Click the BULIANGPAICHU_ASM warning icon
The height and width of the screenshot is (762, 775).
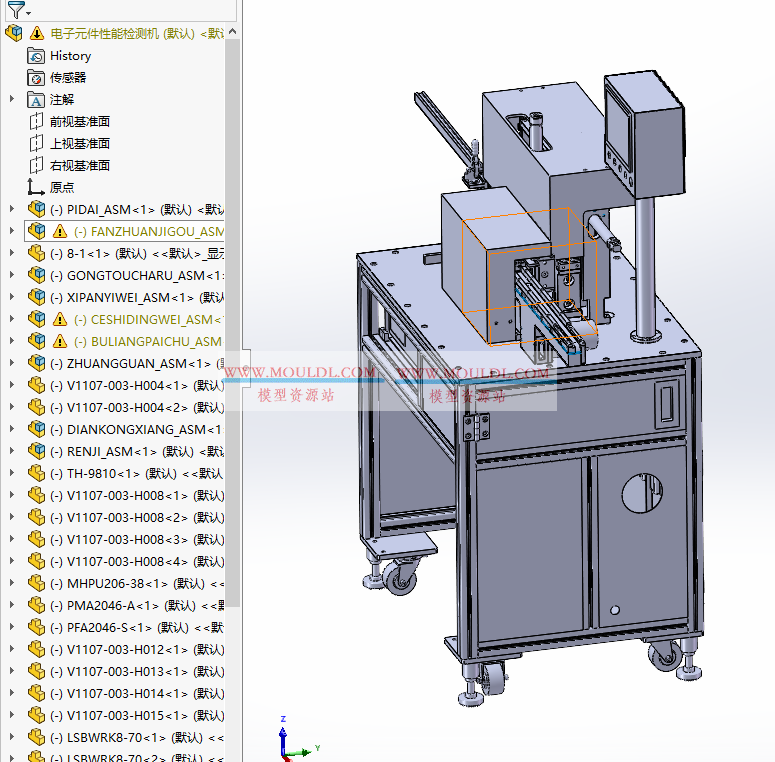pyautogui.click(x=59, y=341)
